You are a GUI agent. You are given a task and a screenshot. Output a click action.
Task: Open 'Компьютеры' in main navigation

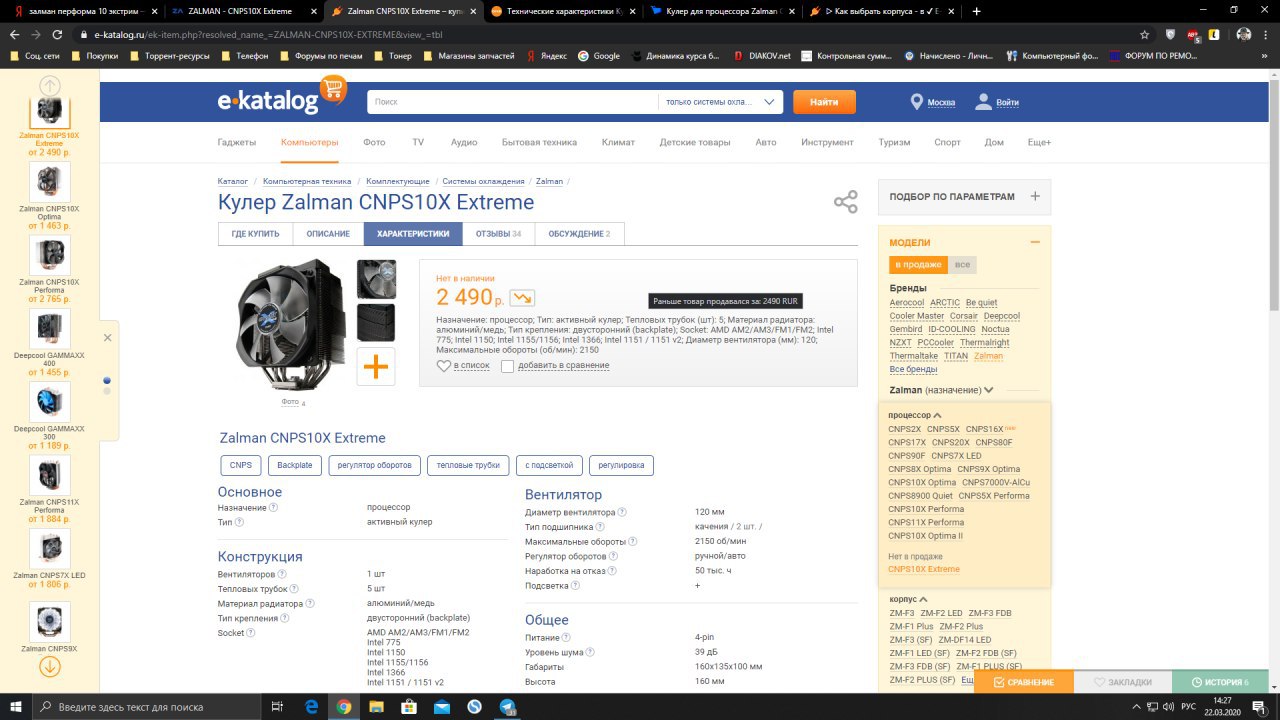(x=310, y=142)
